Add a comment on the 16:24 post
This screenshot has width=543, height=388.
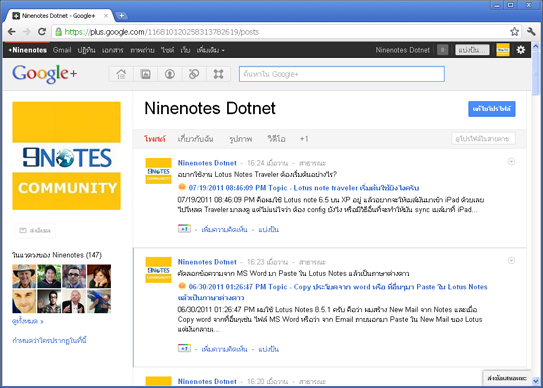click(224, 229)
